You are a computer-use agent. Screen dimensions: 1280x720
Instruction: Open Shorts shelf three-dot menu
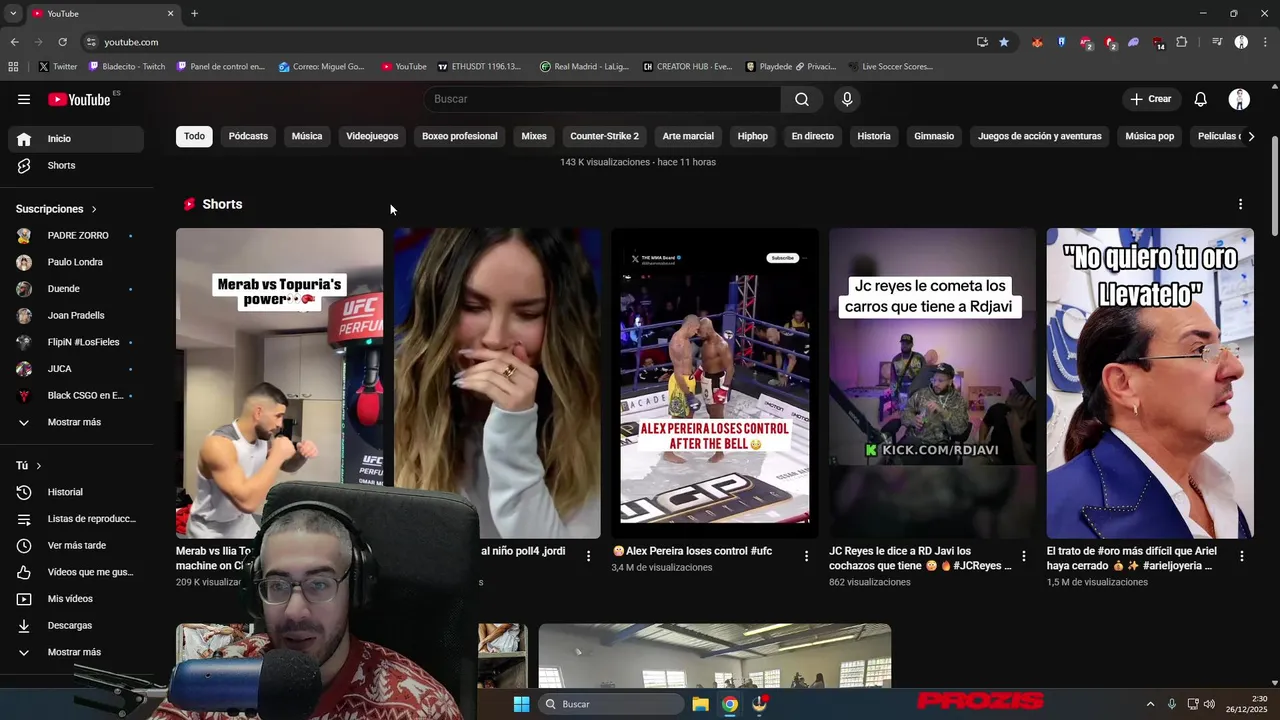1241,204
